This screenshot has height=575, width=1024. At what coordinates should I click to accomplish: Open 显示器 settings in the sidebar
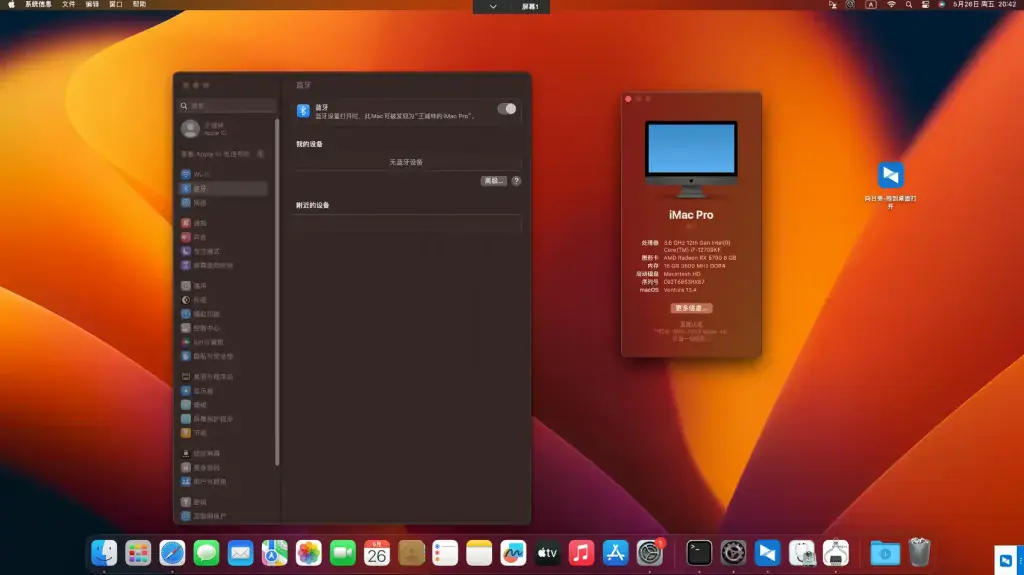coord(223,391)
